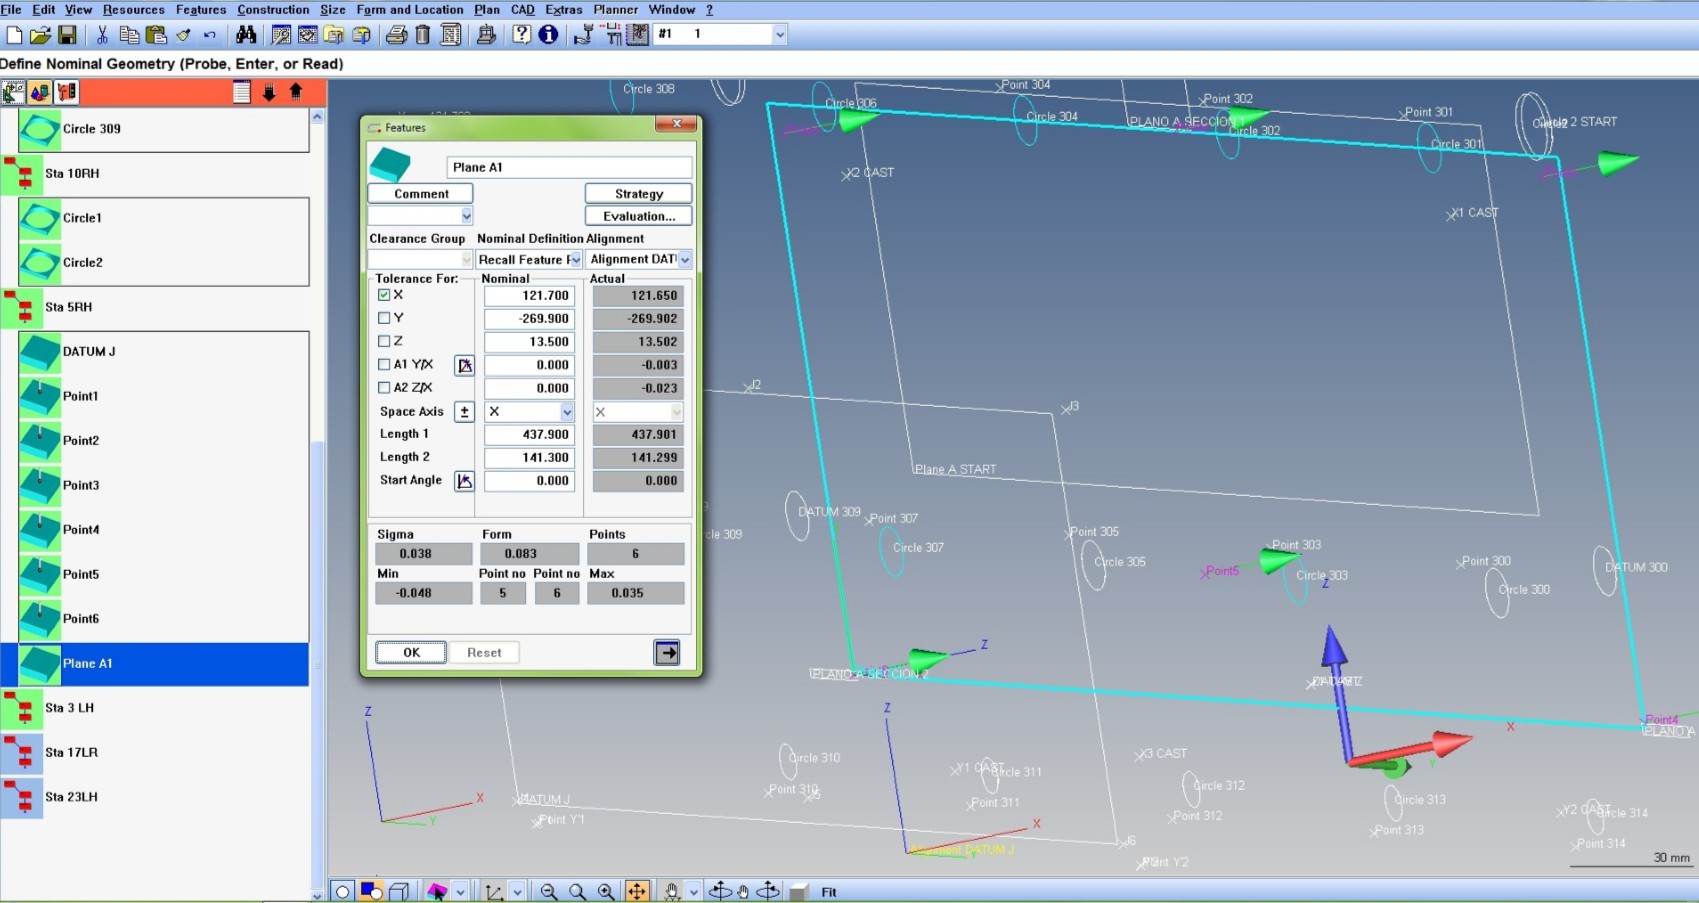Open the Space Axis dropdown
This screenshot has height=903, width=1699.
[567, 411]
